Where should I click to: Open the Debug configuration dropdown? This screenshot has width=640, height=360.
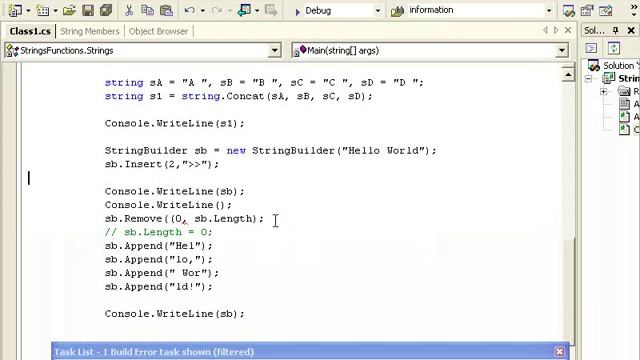(x=378, y=11)
